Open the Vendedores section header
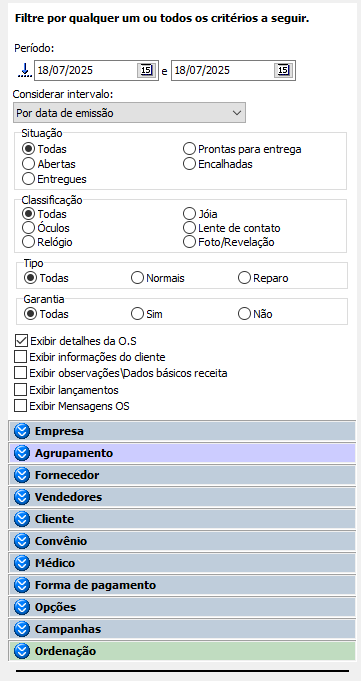Viewport: 361px width, 681px height. coord(182,497)
